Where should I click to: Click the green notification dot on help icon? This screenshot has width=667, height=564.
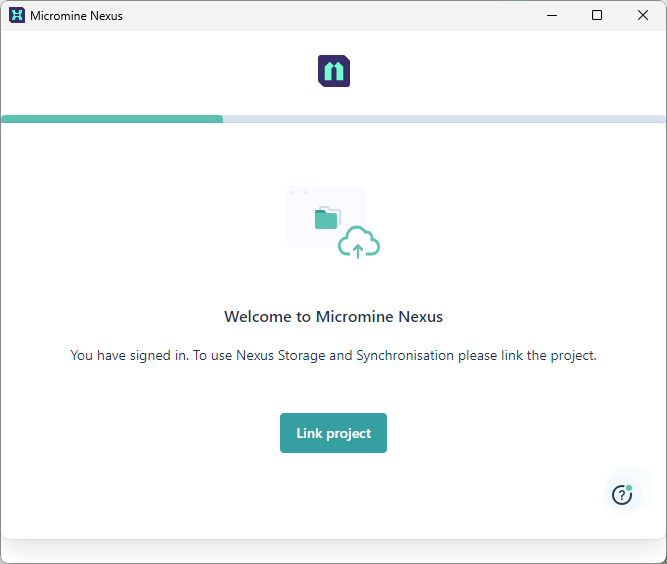629,488
